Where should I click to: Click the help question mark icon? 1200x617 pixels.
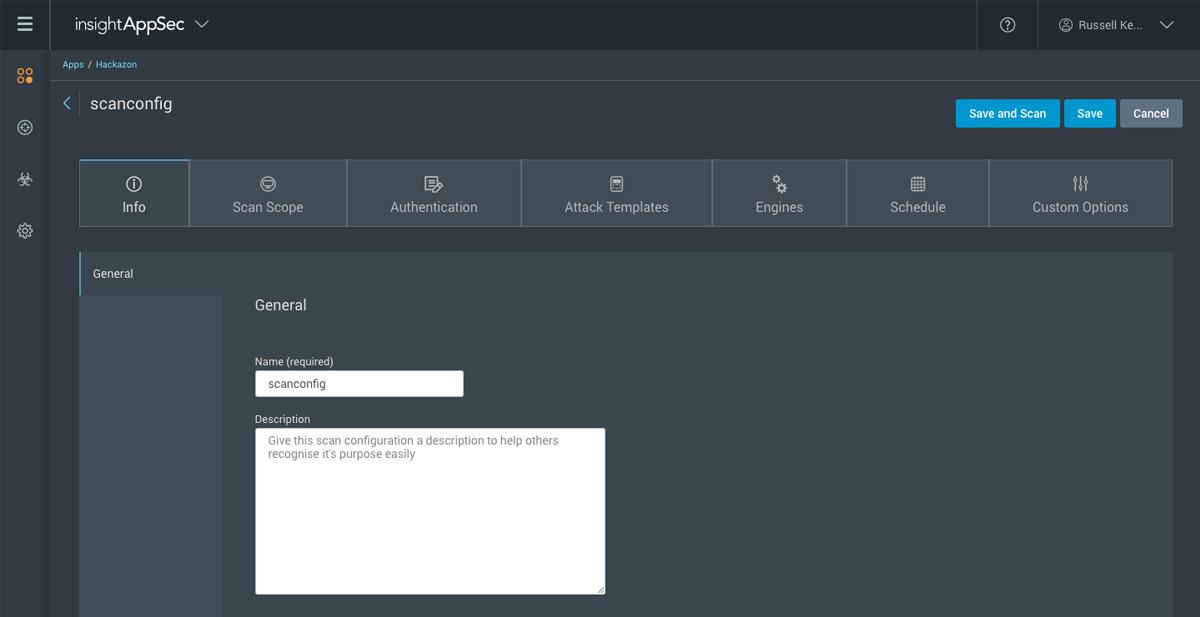click(1008, 25)
